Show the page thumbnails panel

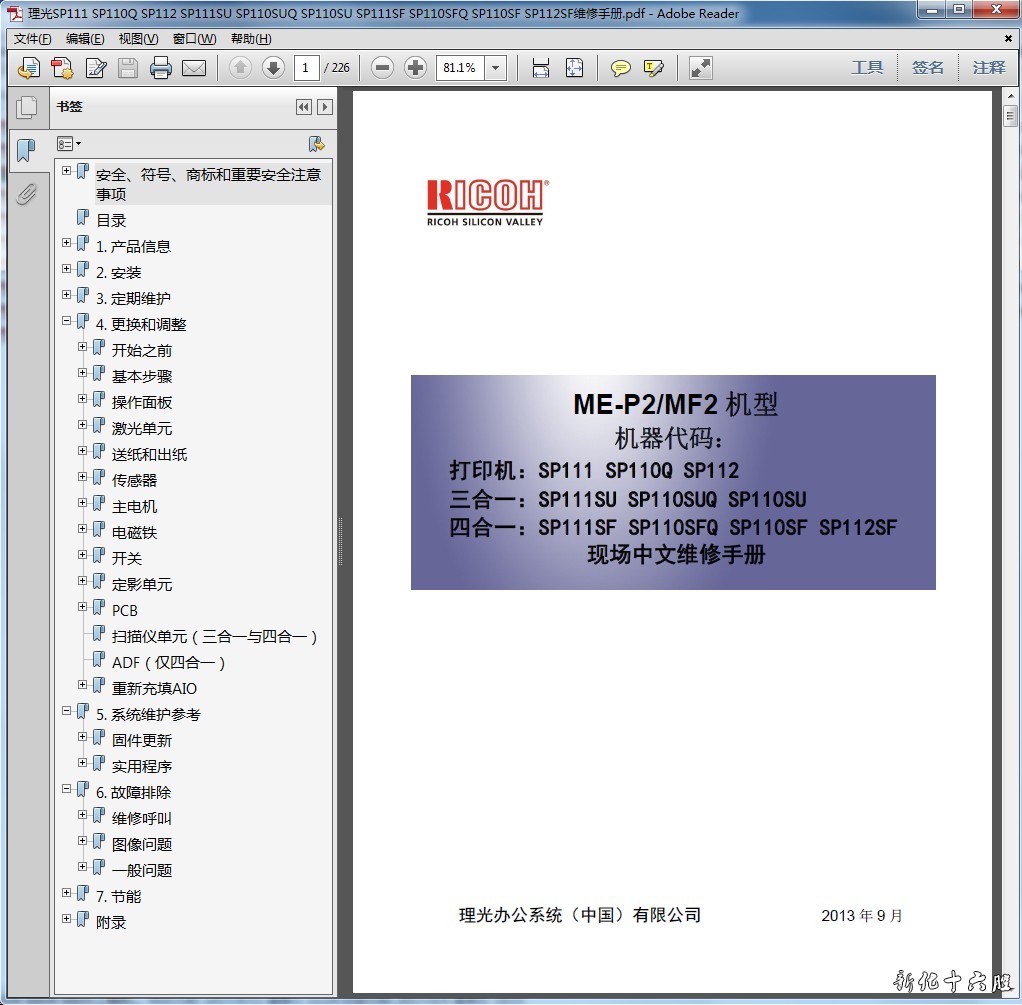pos(26,107)
